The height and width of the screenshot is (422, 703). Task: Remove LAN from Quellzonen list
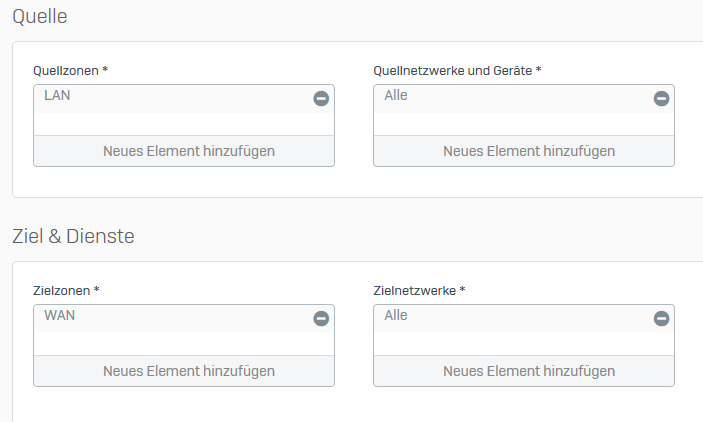[x=321, y=98]
